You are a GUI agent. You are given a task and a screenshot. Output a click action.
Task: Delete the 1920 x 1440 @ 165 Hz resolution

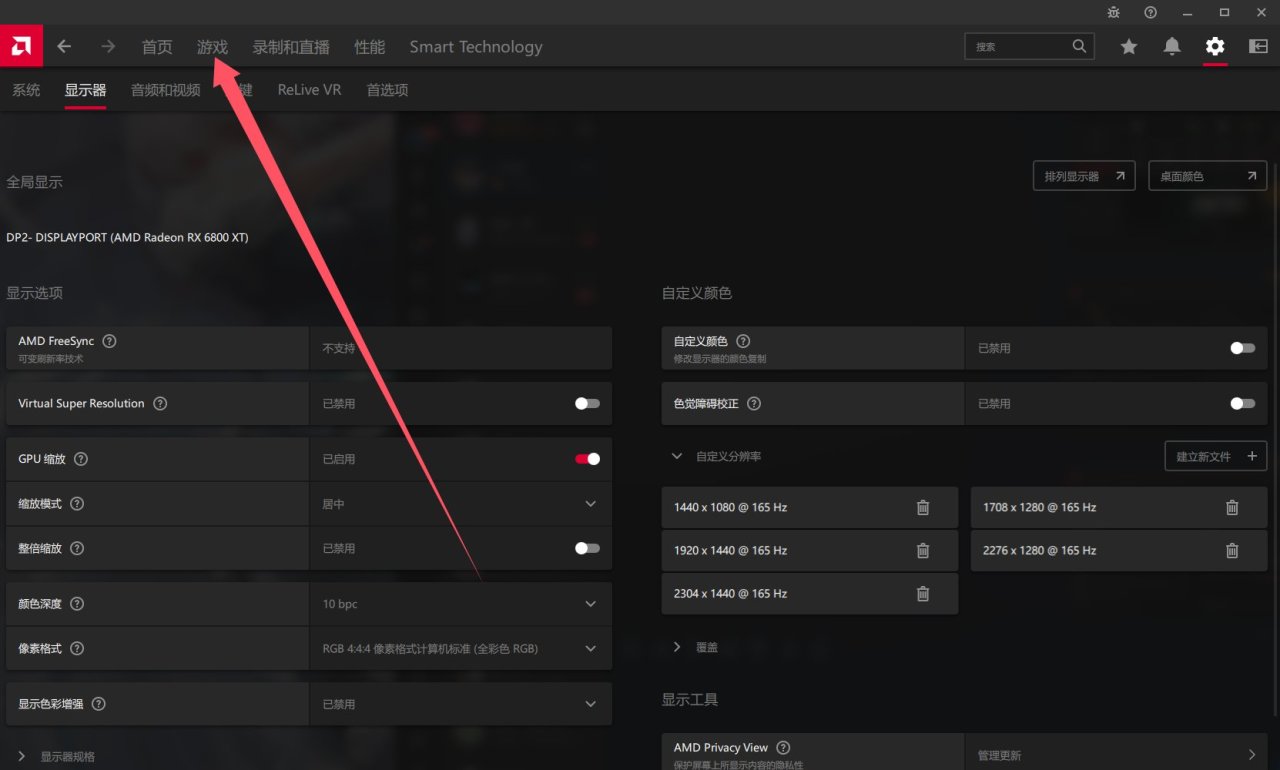coord(923,551)
